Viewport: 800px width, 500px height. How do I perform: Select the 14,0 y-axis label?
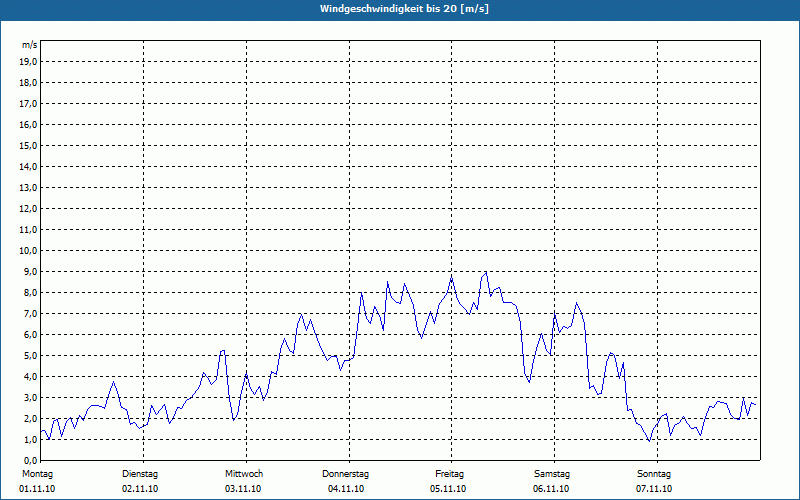(28, 166)
